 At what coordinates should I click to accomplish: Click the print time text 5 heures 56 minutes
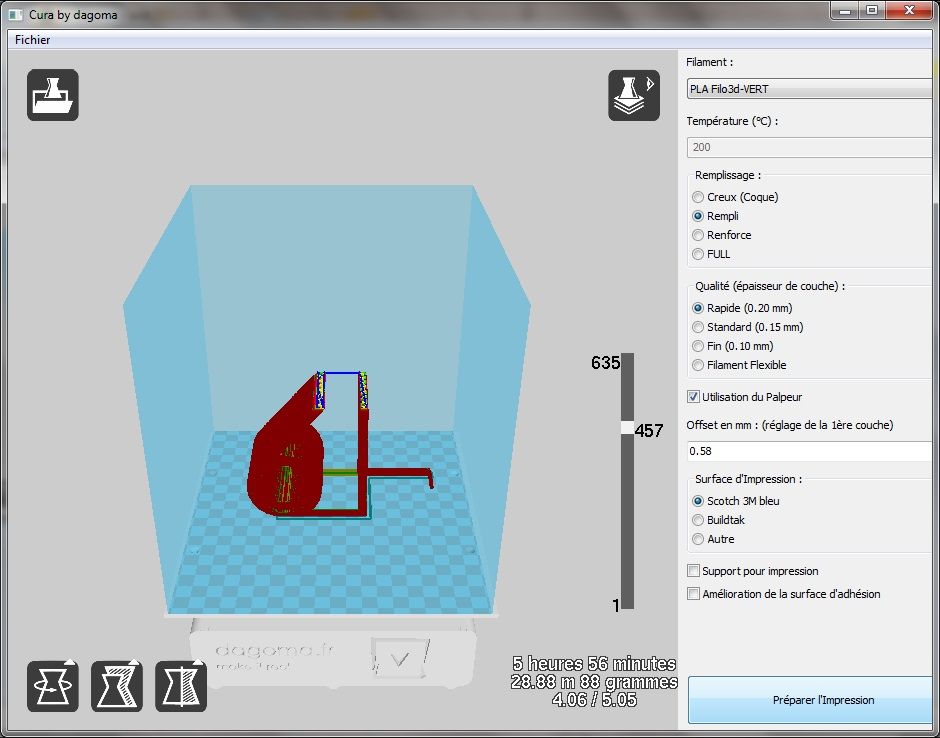coord(594,664)
